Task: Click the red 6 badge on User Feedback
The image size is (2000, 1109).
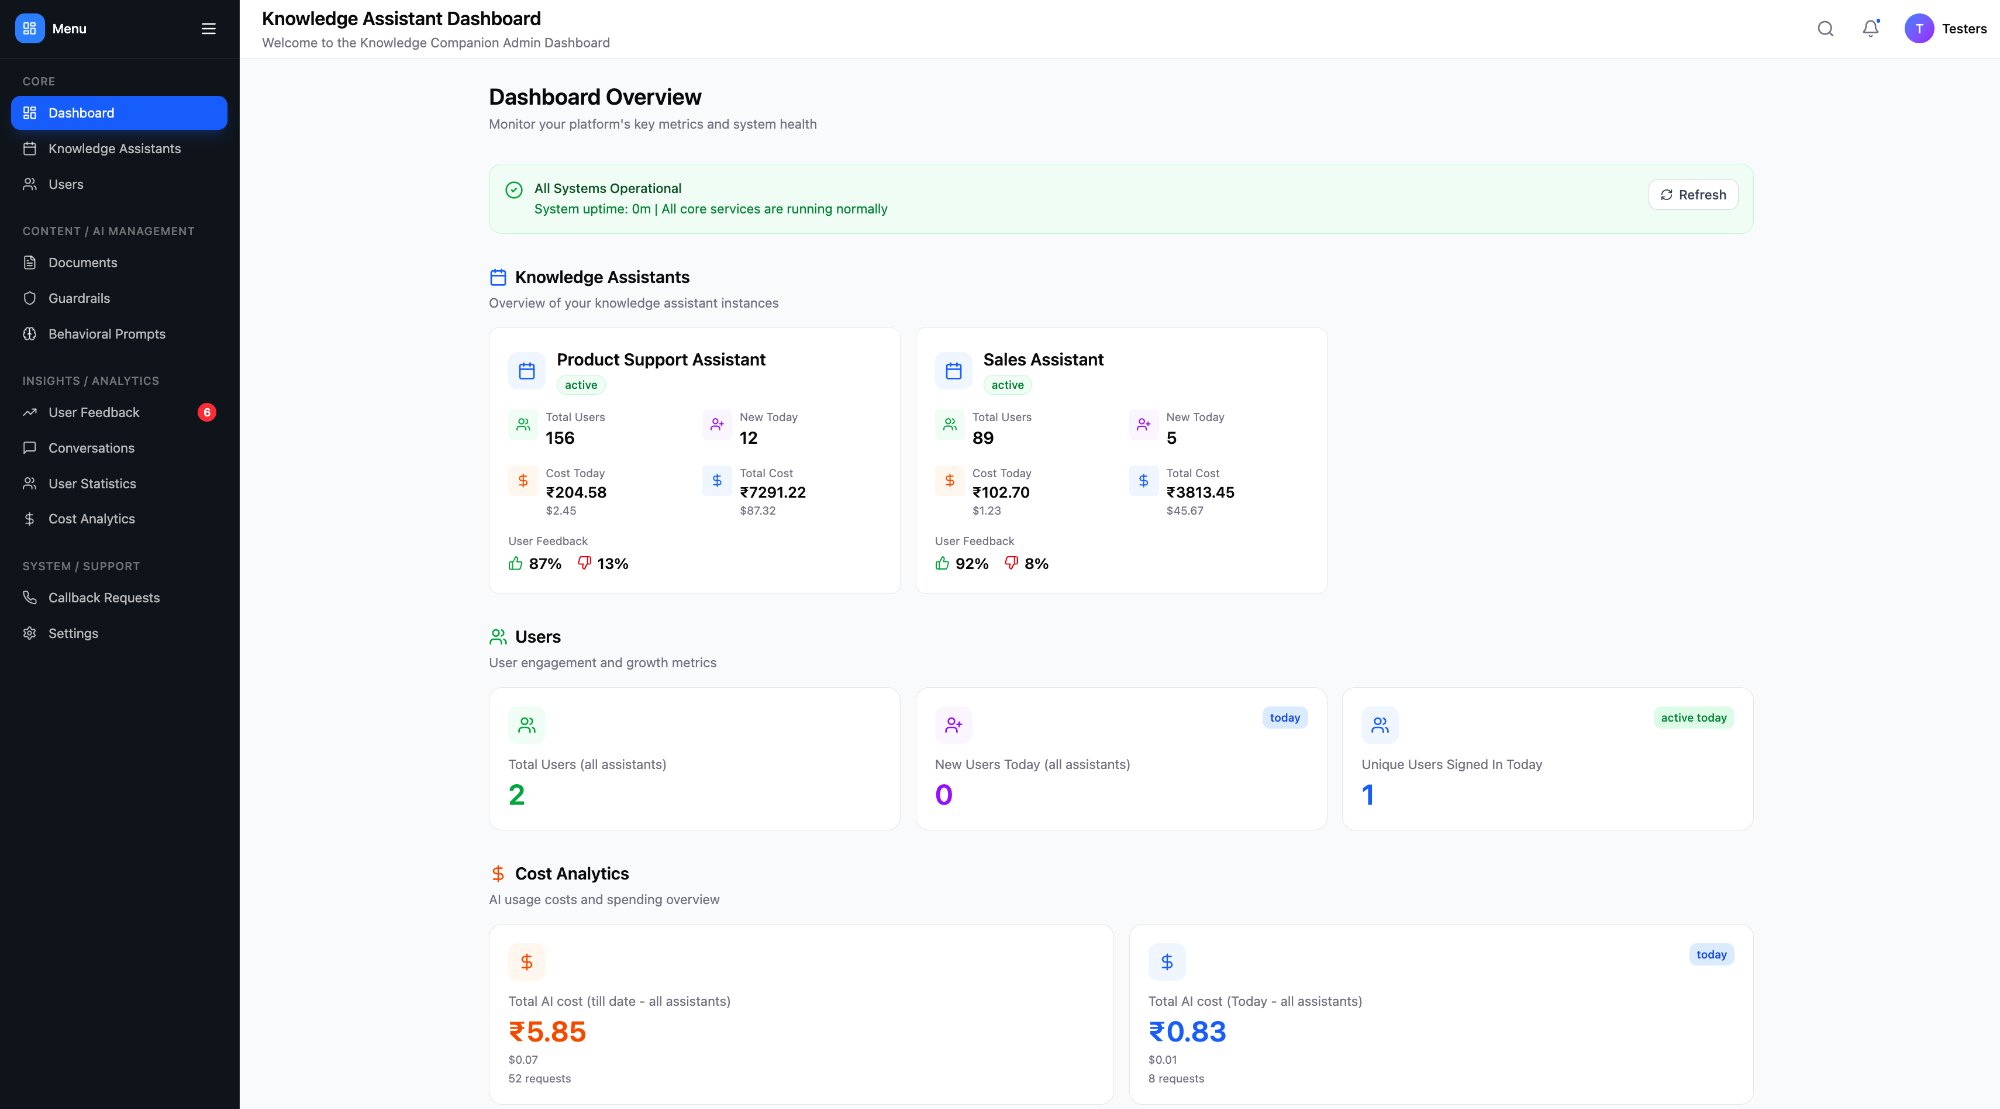Action: point(206,412)
